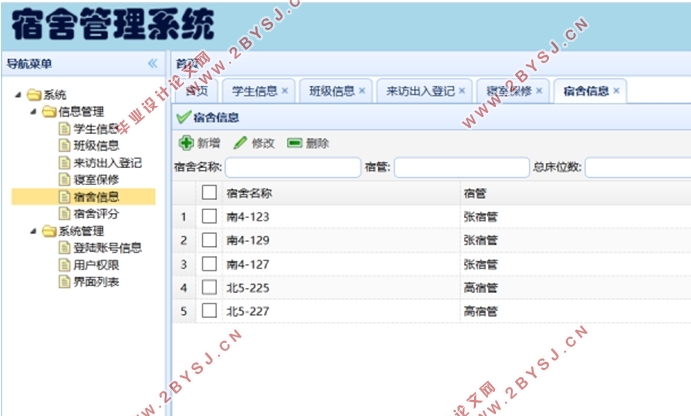
Task: Click row number 3 cell
Action: click(x=184, y=264)
